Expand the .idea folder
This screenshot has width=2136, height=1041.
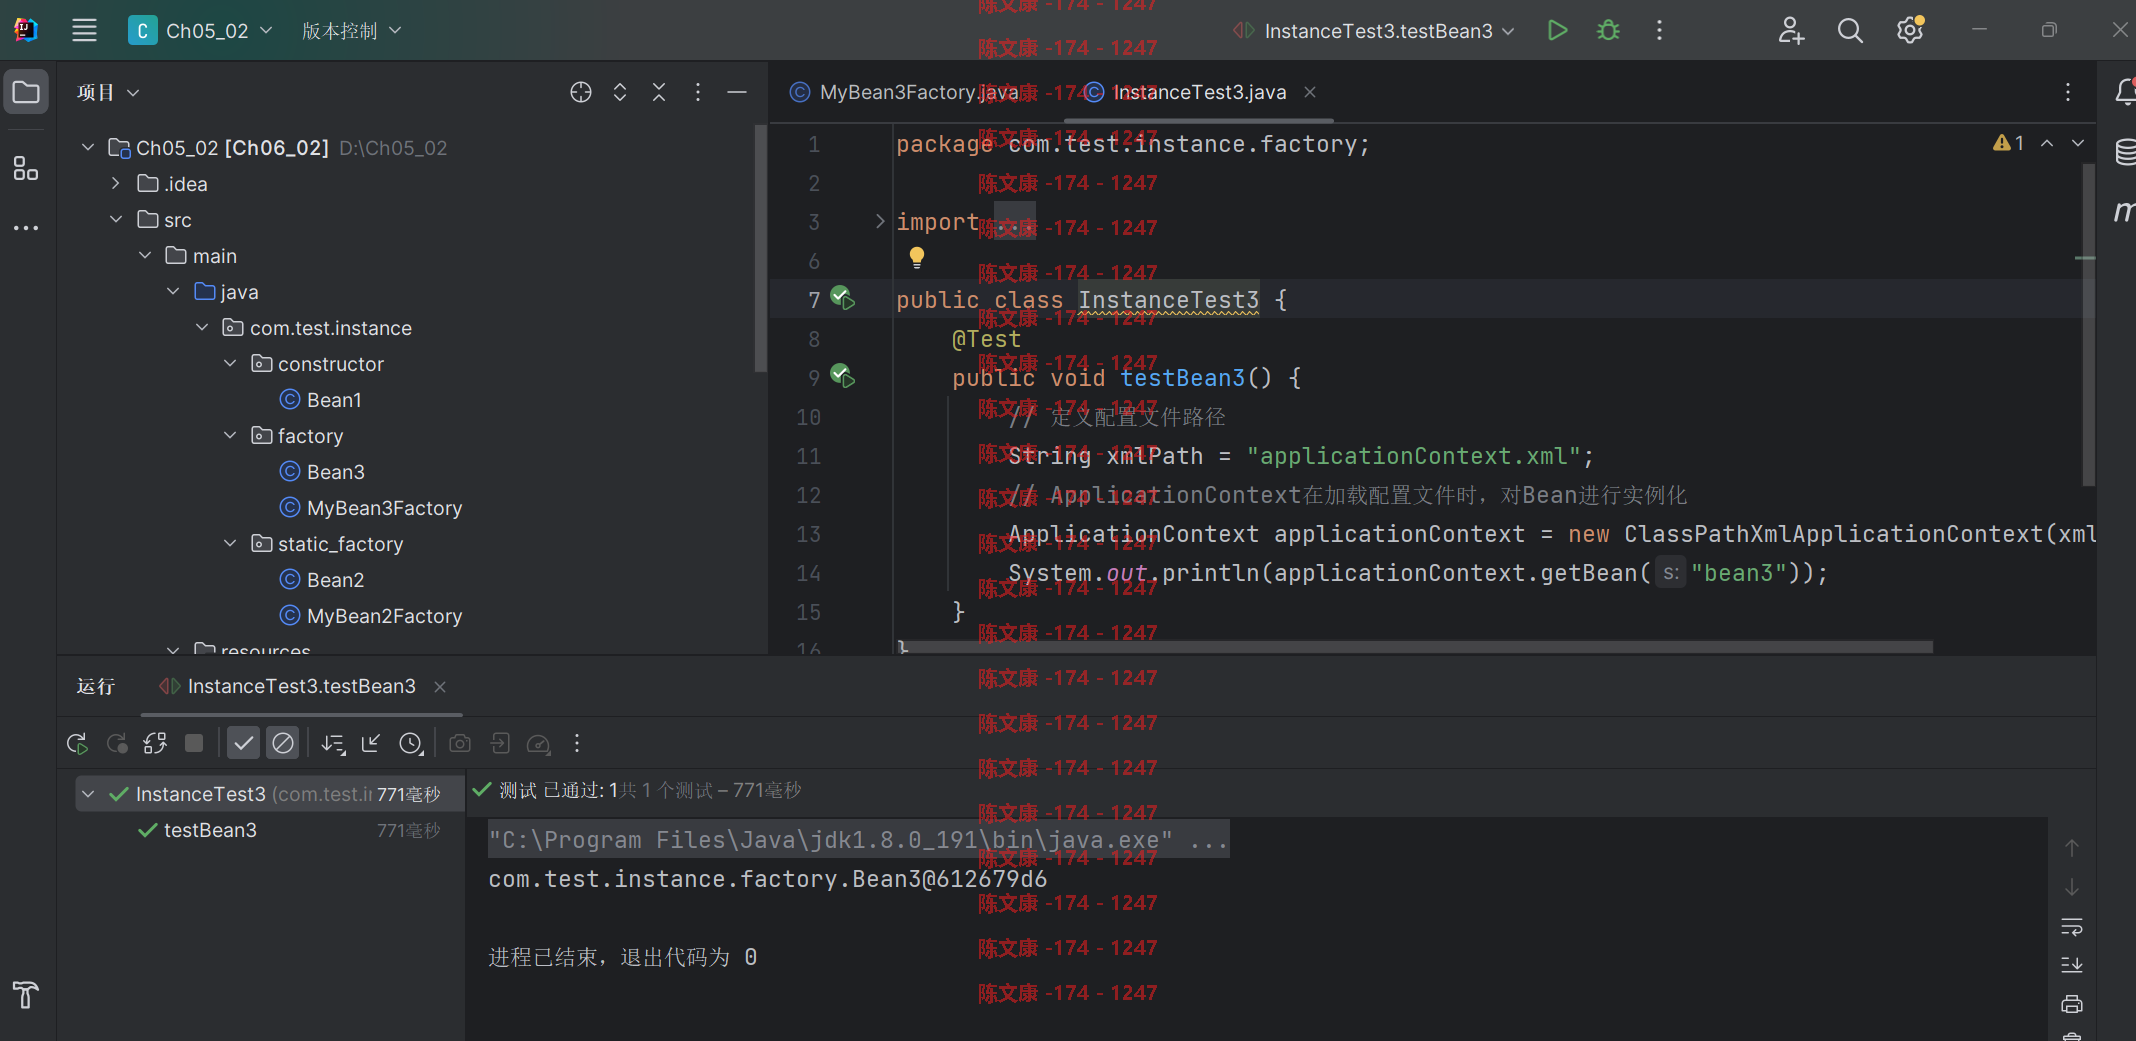116,183
